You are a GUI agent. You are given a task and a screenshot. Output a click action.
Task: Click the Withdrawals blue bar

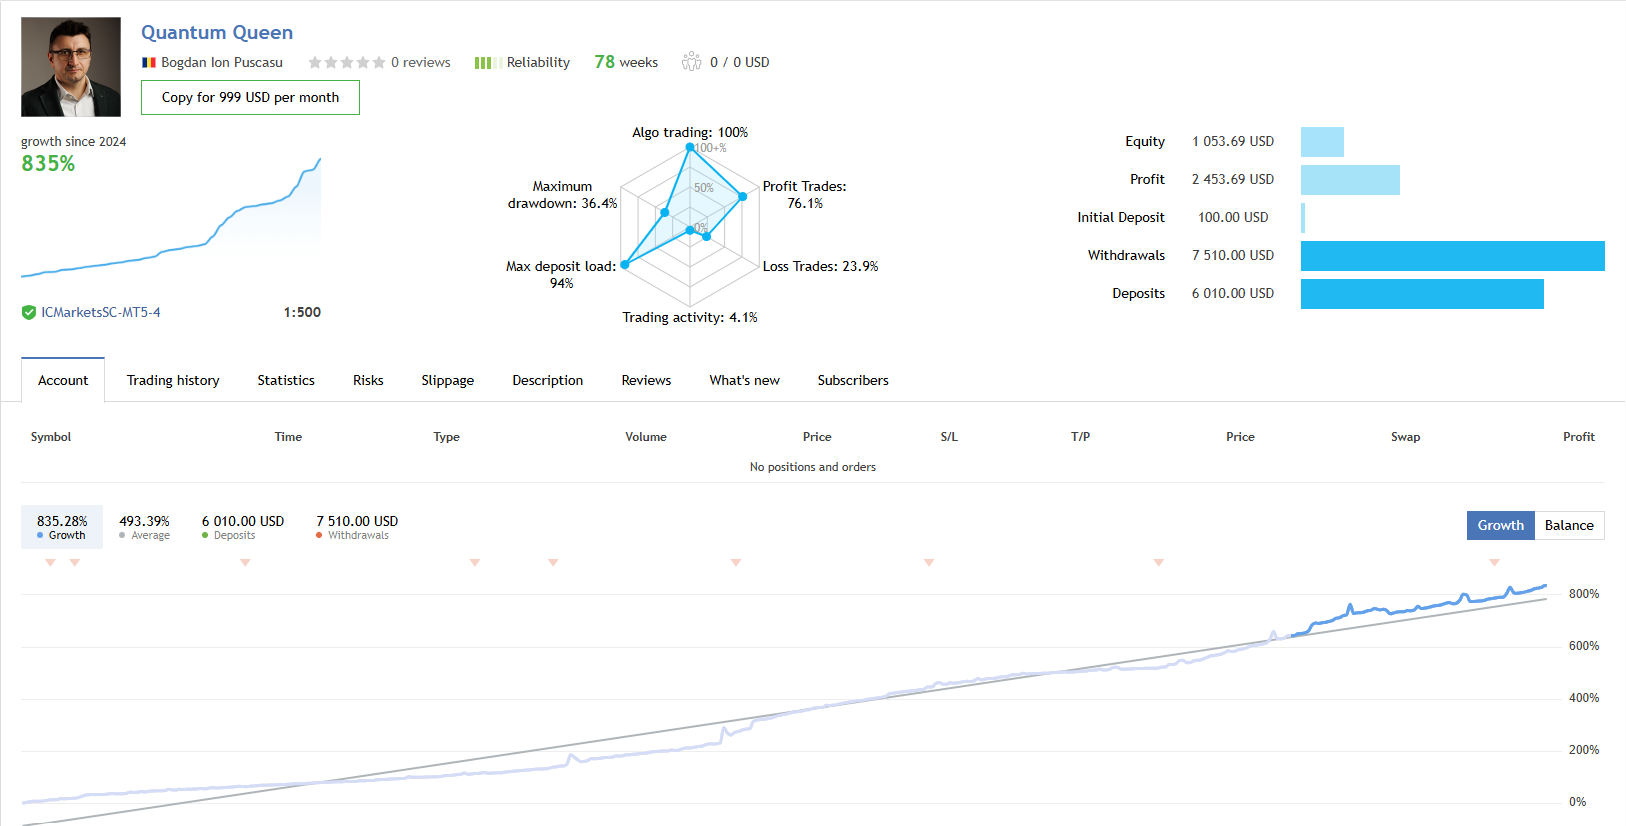coord(1452,256)
